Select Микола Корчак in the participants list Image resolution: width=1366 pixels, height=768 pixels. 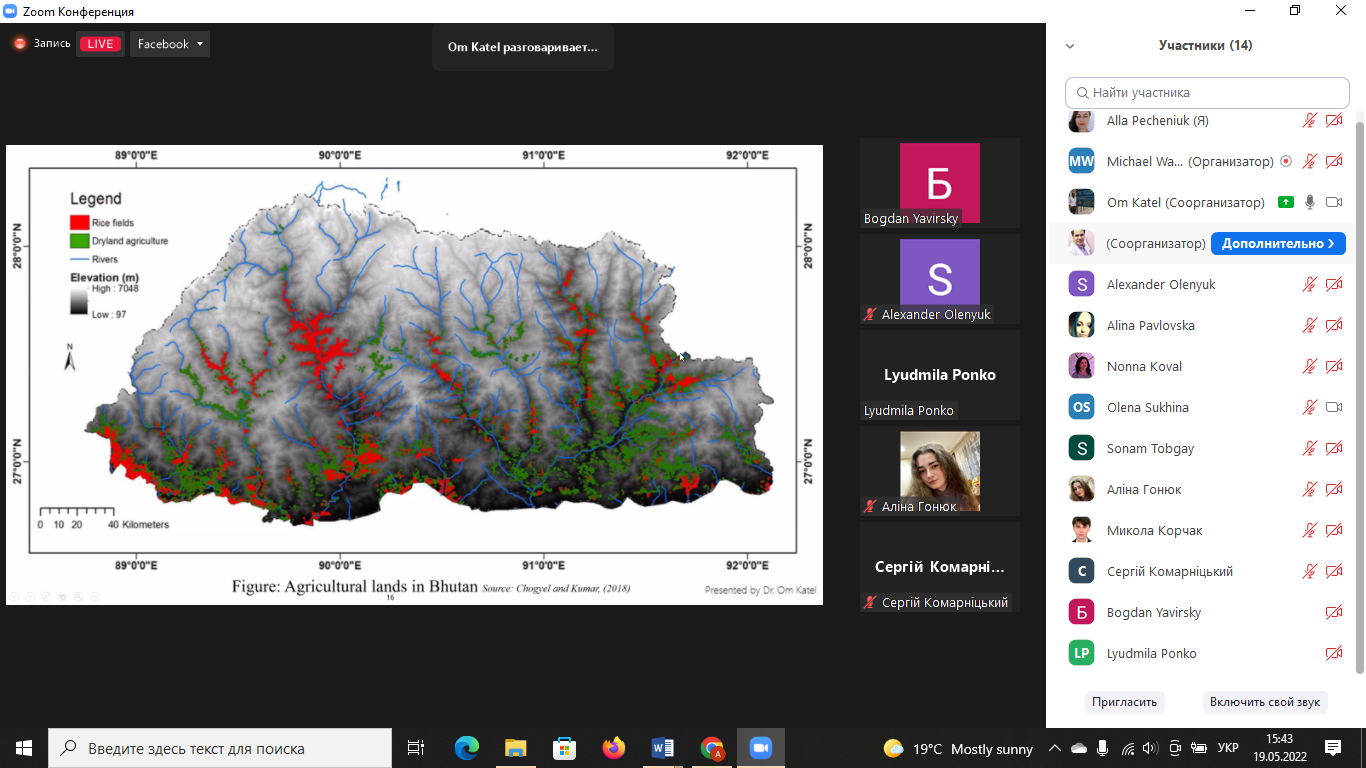[1154, 530]
